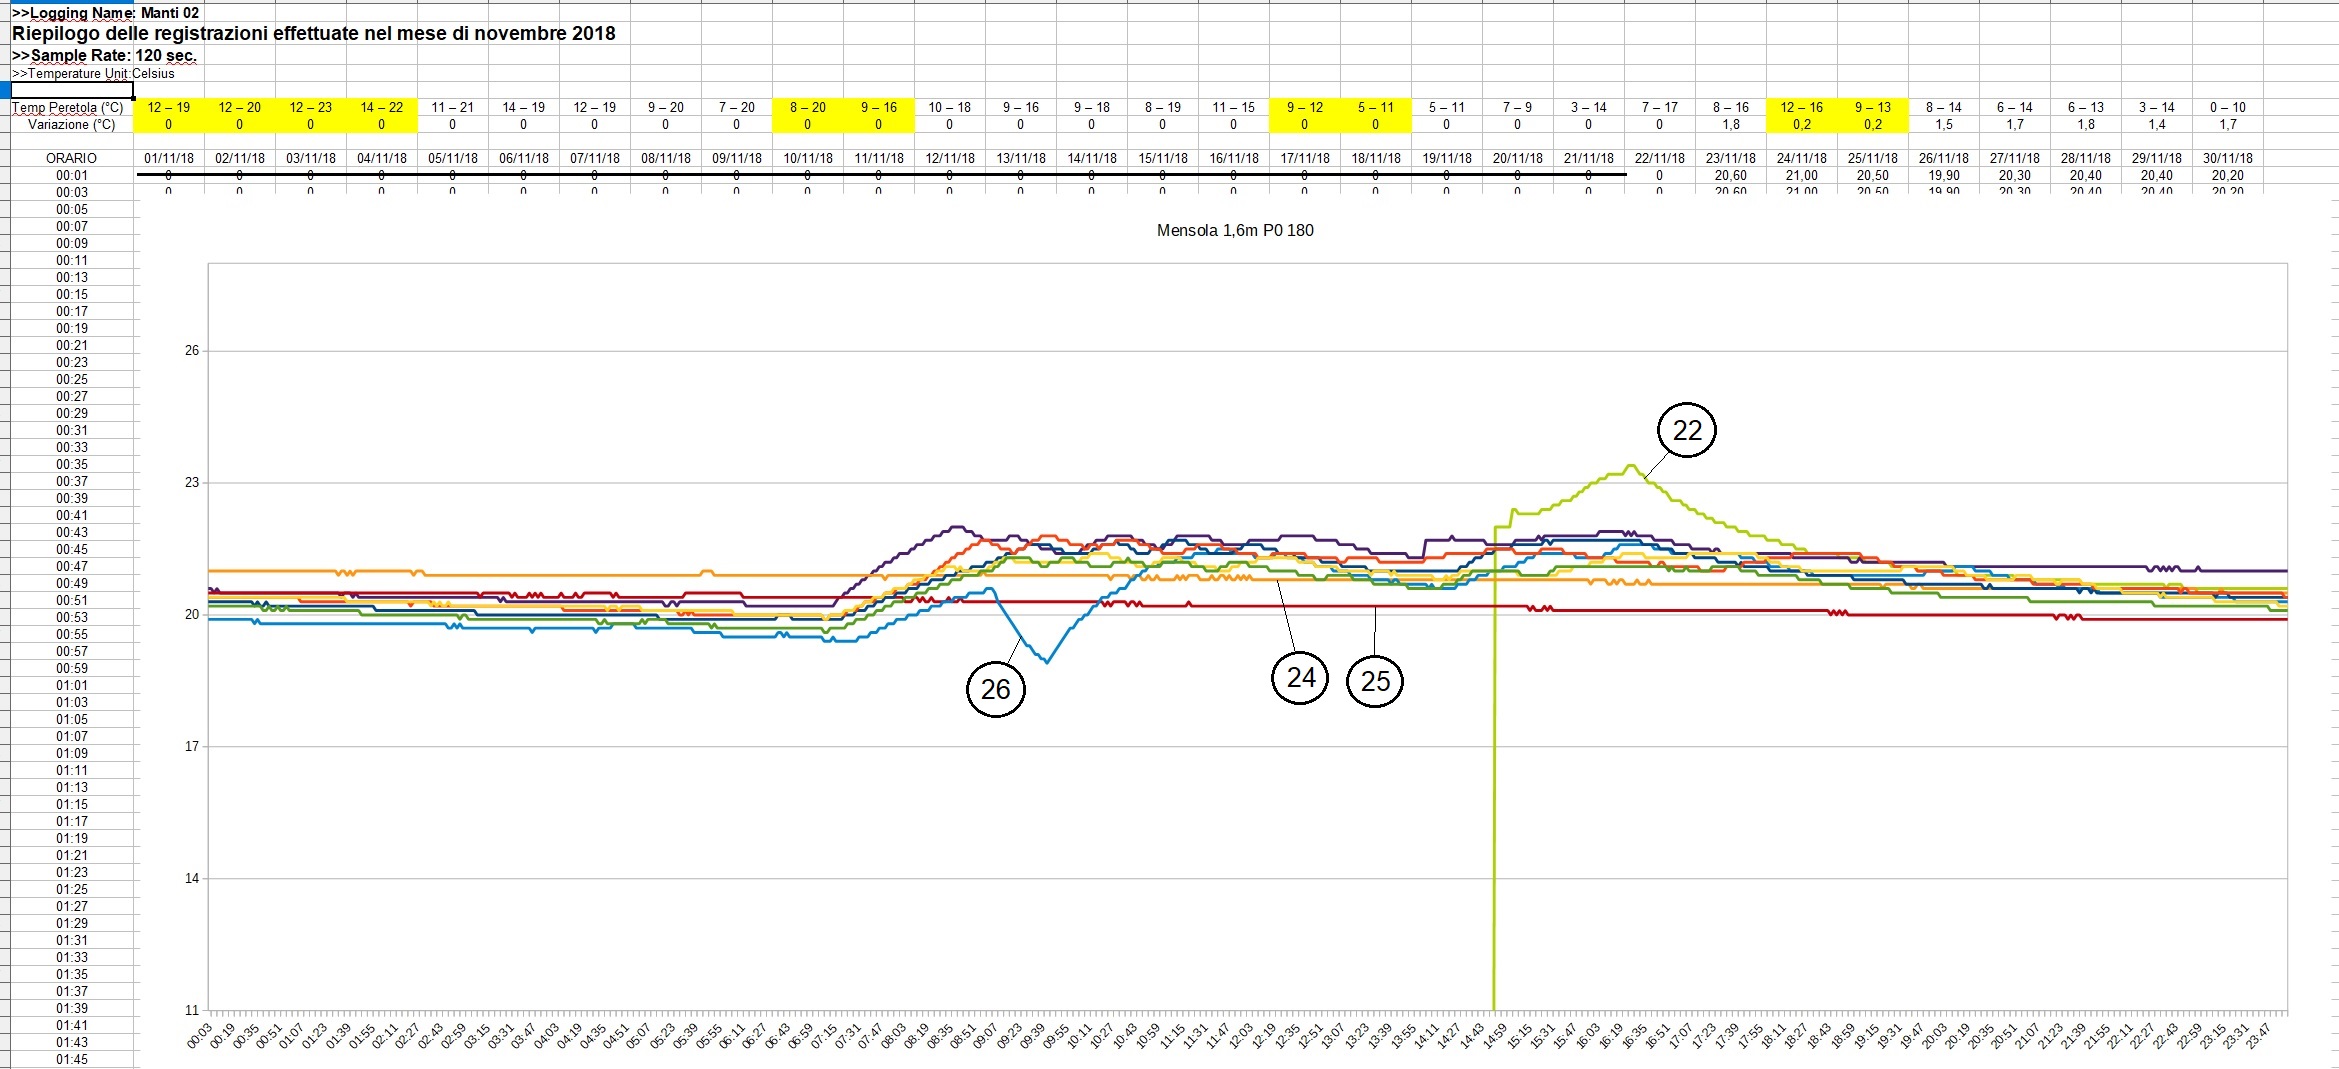Click the Riepilogo delle registrazioni title cell
The width and height of the screenshot is (2339, 1069).
(313, 33)
